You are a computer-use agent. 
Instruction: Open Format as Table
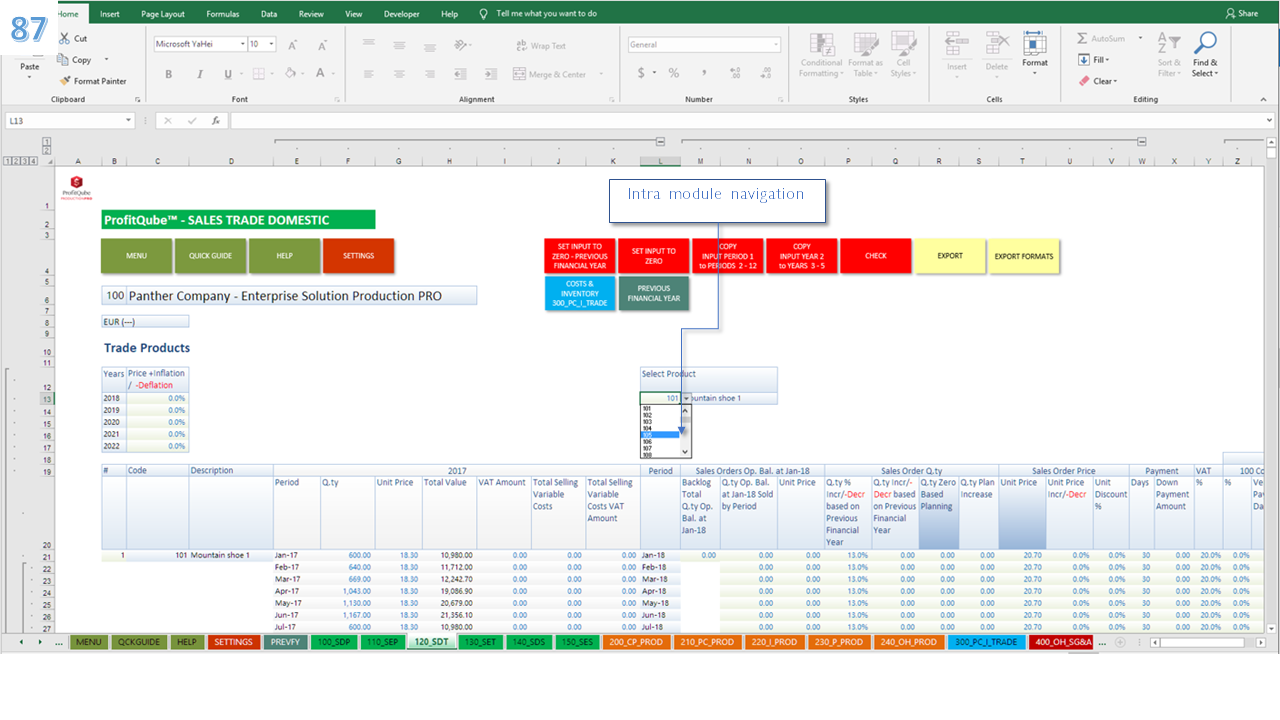[865, 55]
